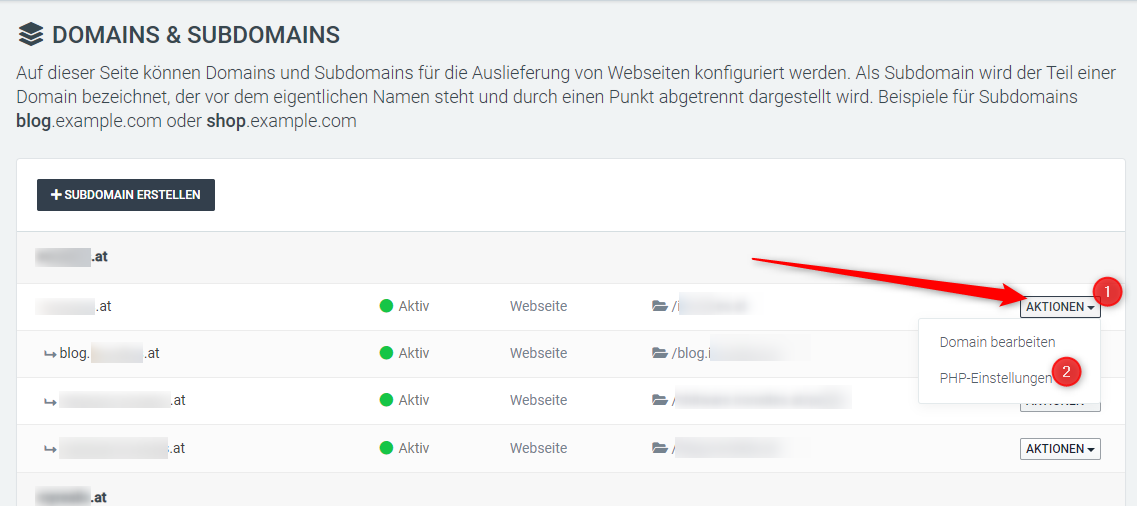Viewport: 1137px width, 506px height.
Task: Select Domain bearbeiten from the open menu
Action: pos(997,342)
